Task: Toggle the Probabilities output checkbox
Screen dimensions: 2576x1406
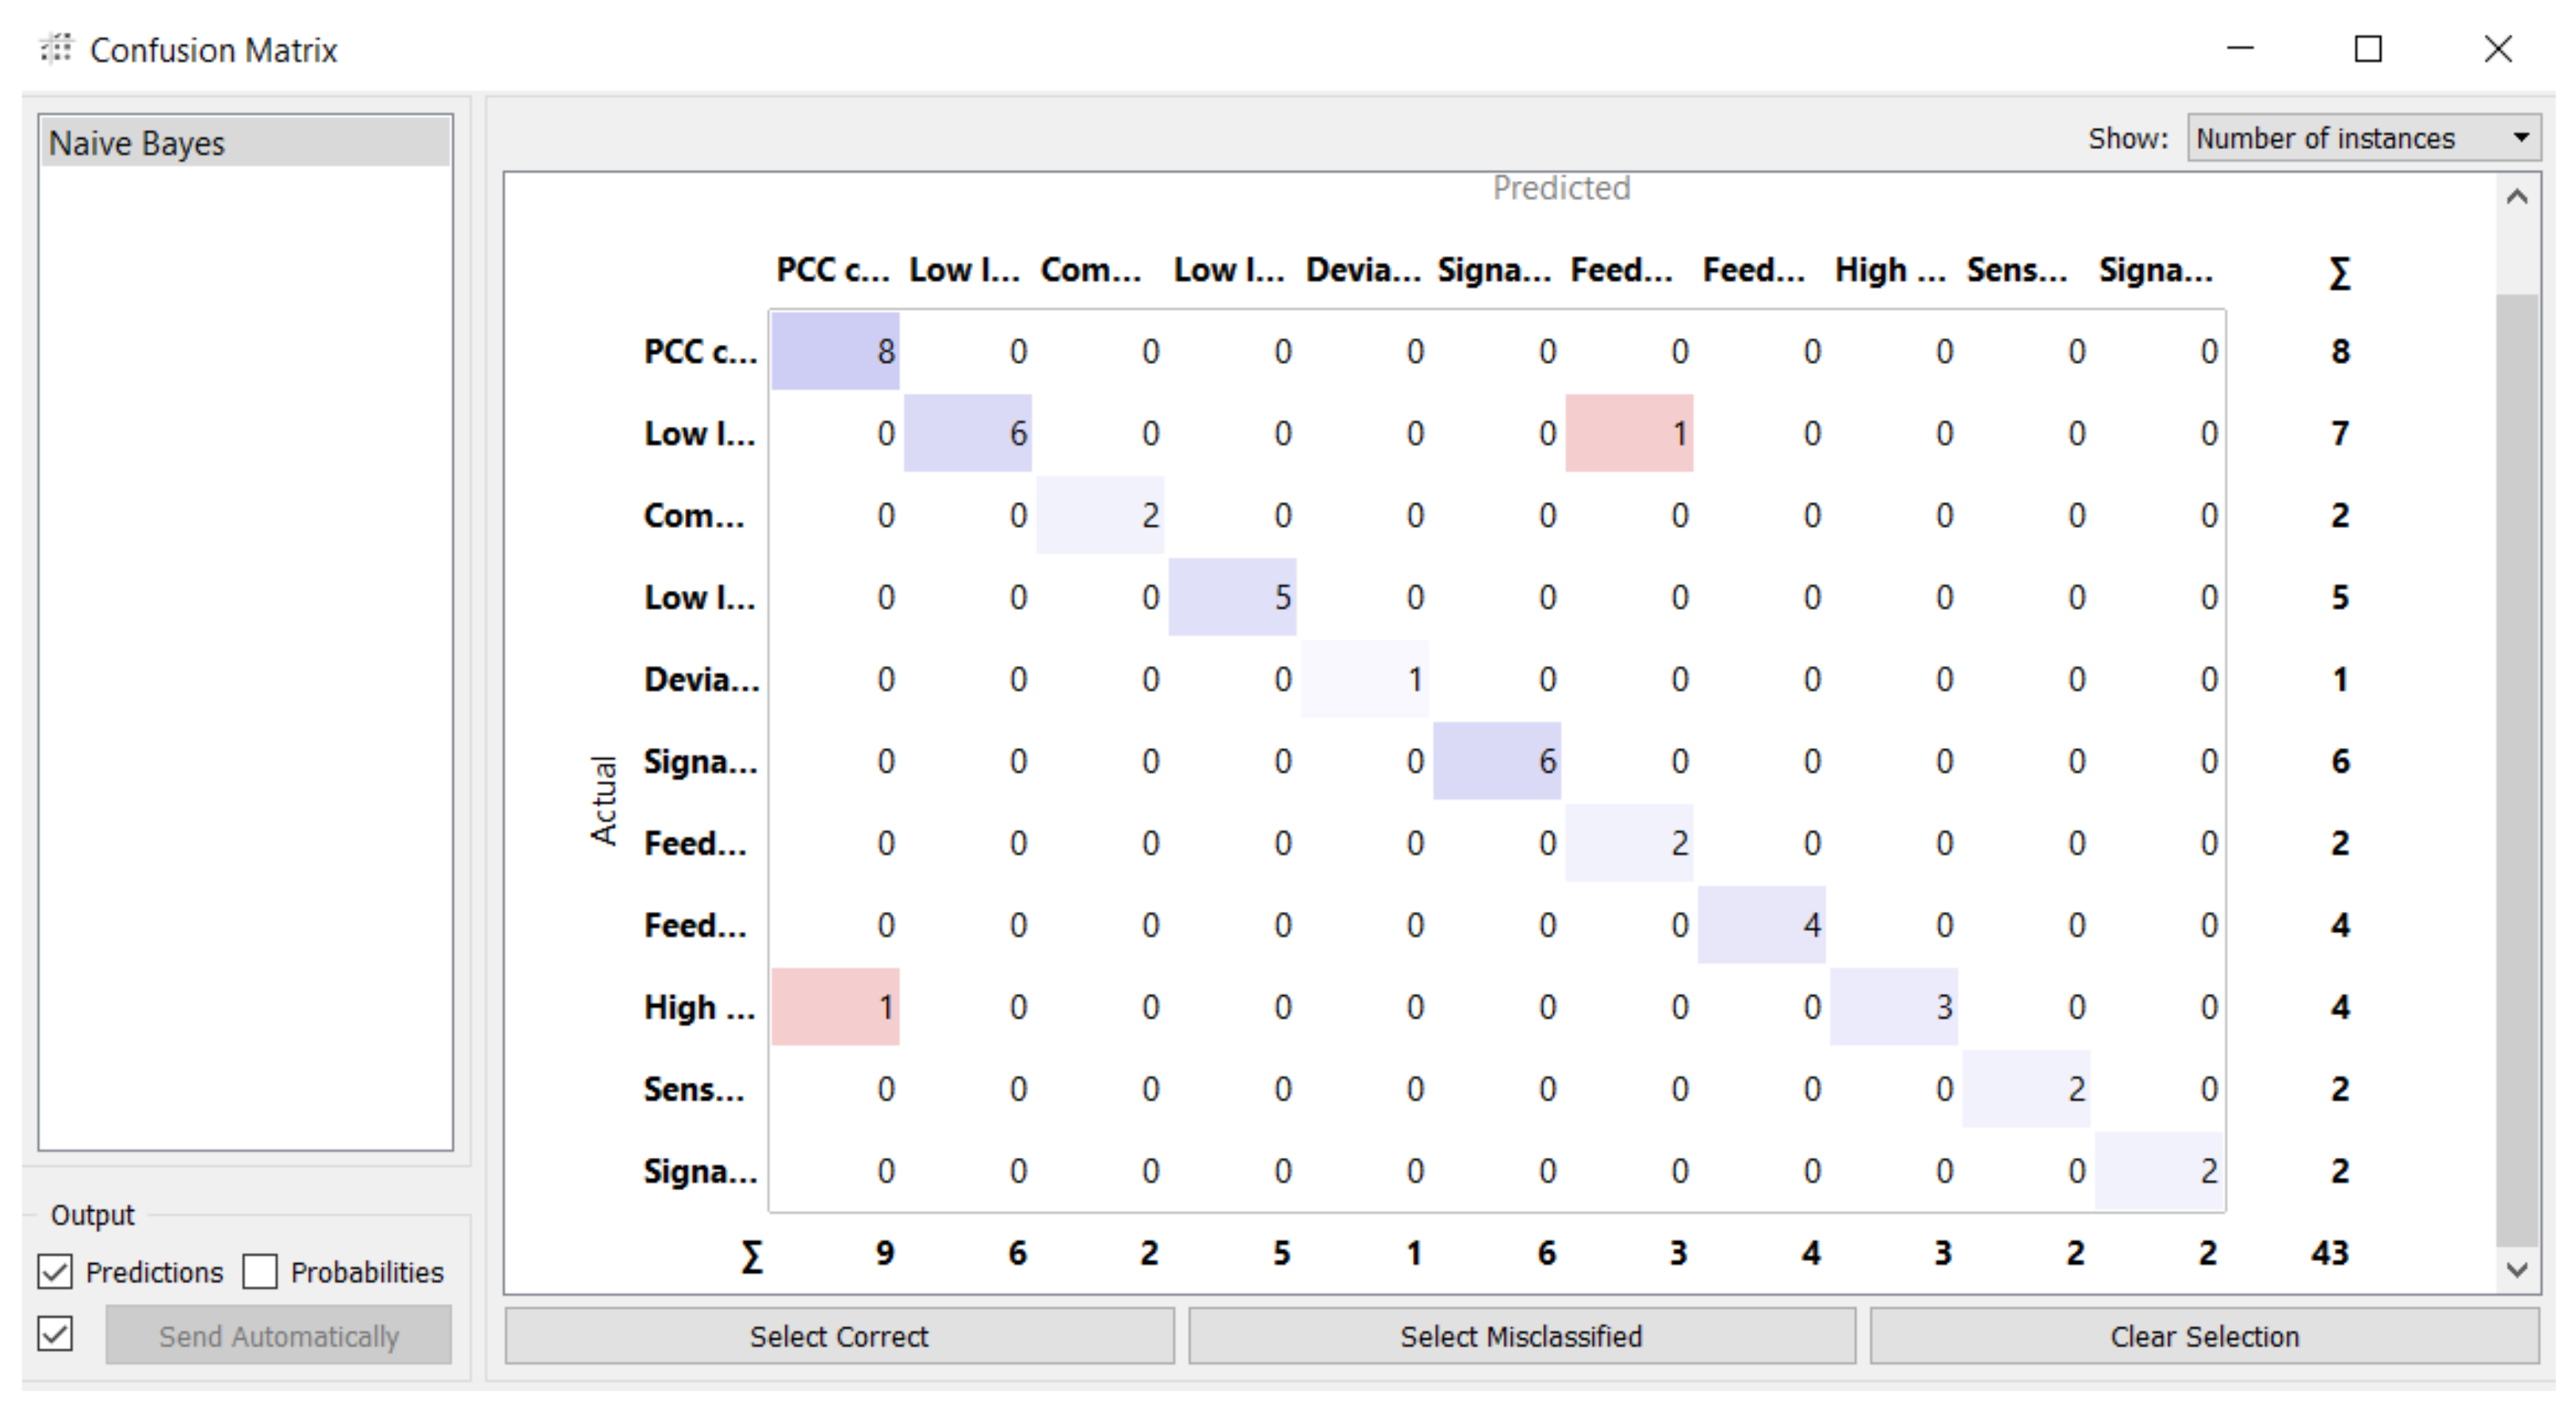Action: tap(260, 1271)
